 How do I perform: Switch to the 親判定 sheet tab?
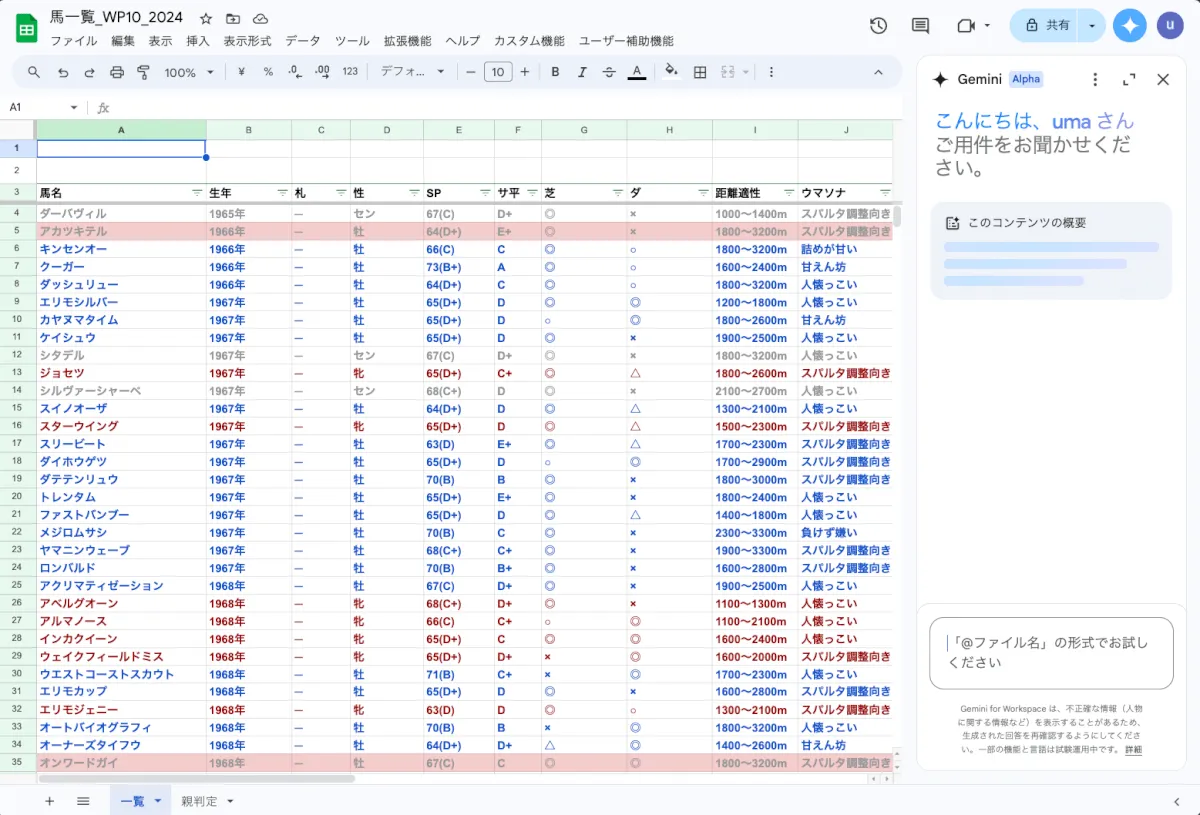(x=199, y=801)
